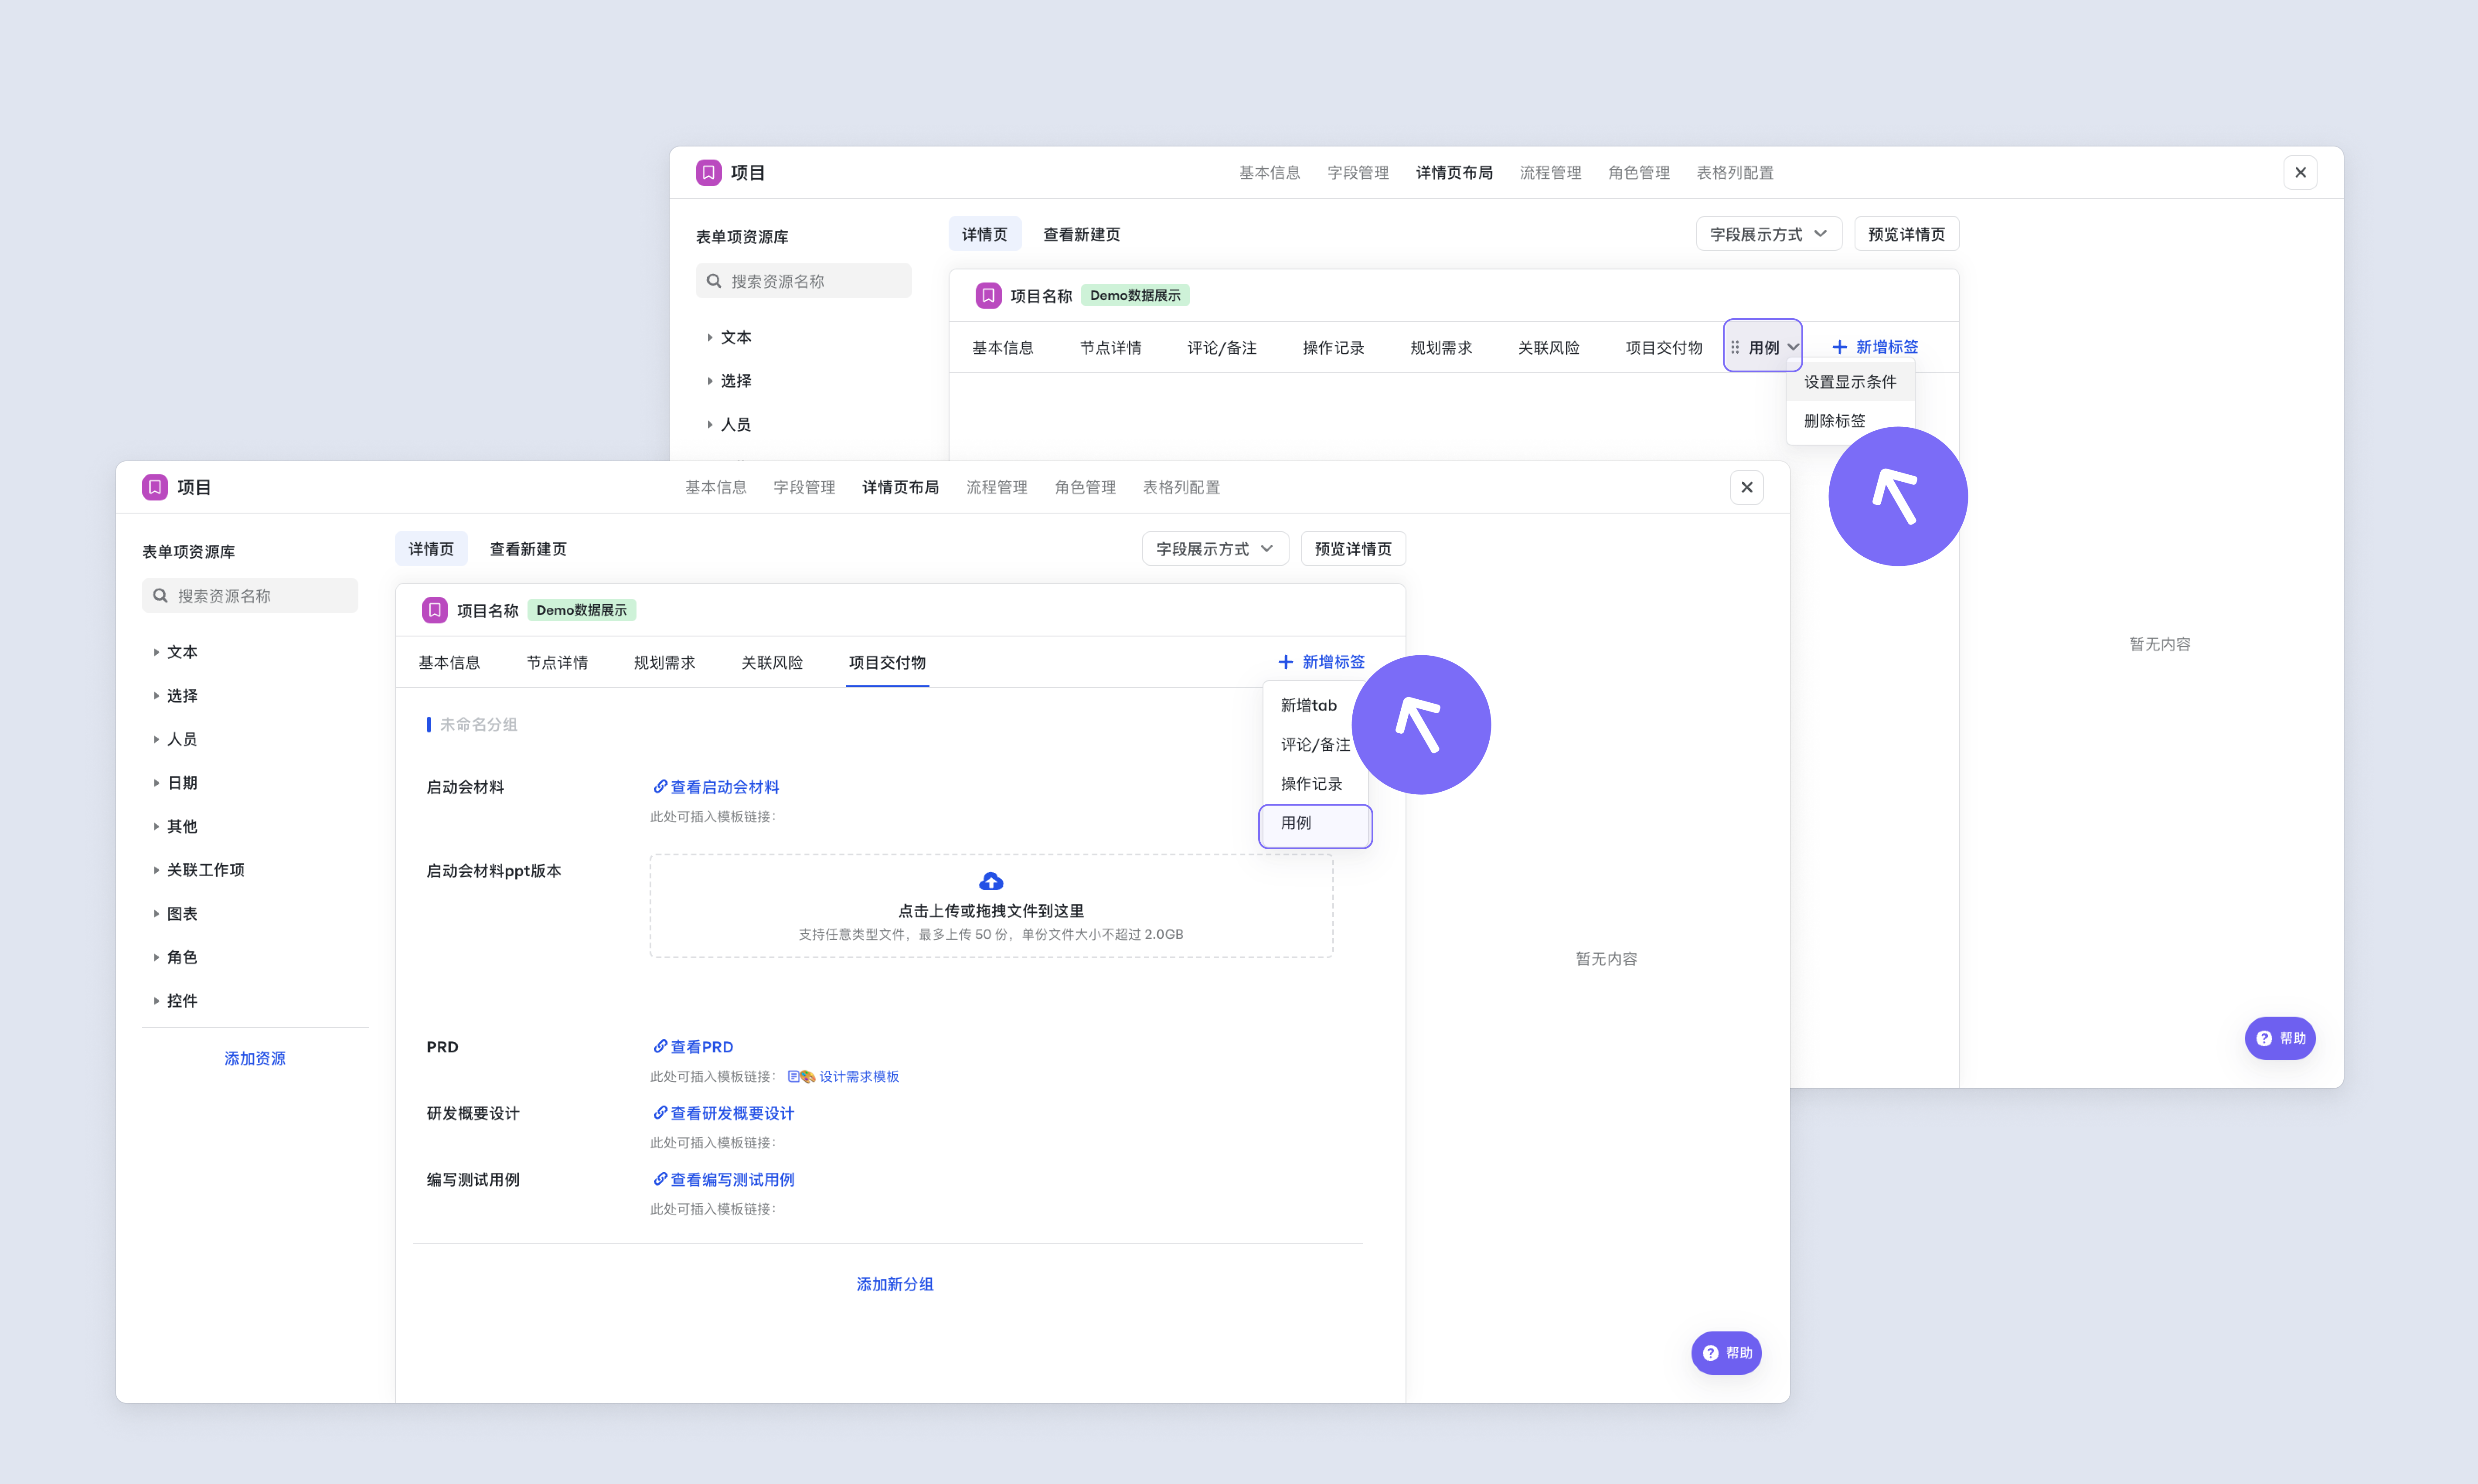This screenshot has width=2478, height=1484.
Task: Click the link icon next to 查看PRD
Action: click(x=660, y=1047)
